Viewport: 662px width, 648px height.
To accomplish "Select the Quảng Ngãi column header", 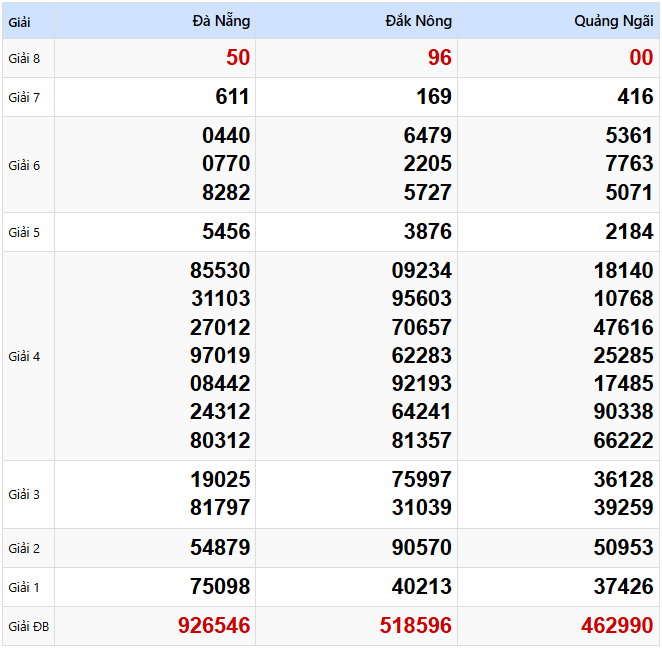I will click(613, 21).
